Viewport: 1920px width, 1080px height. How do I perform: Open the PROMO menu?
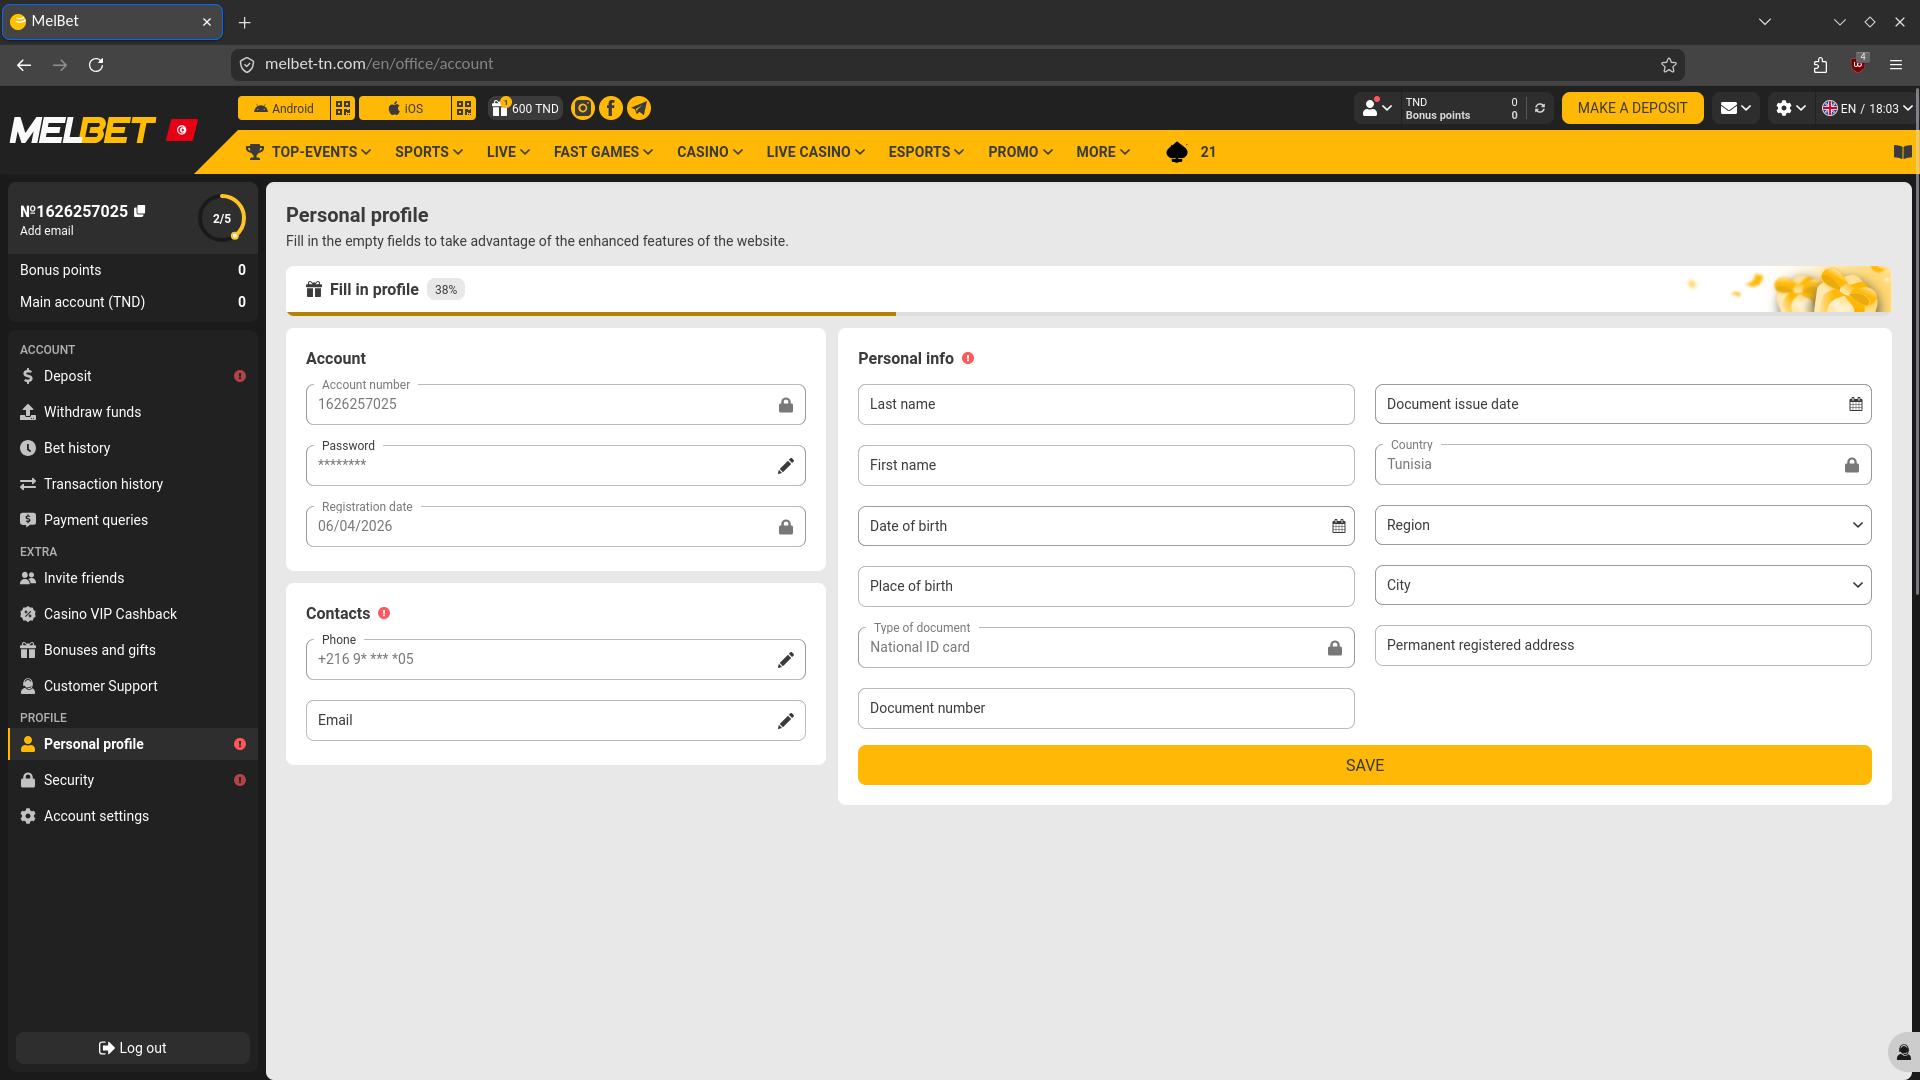point(1020,152)
